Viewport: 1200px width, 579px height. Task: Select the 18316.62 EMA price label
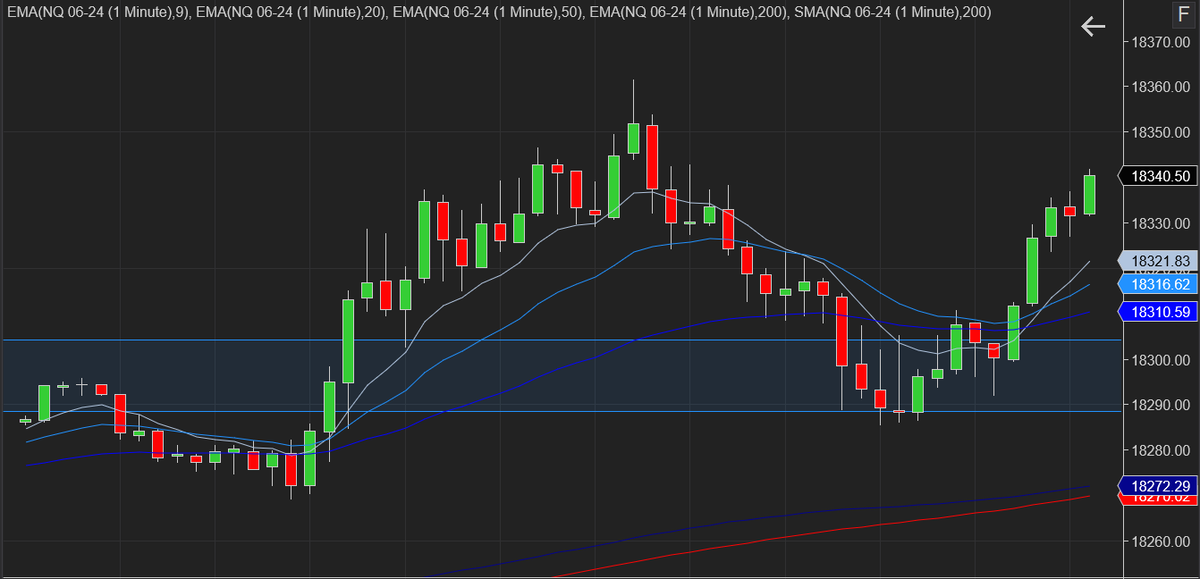tap(1158, 285)
